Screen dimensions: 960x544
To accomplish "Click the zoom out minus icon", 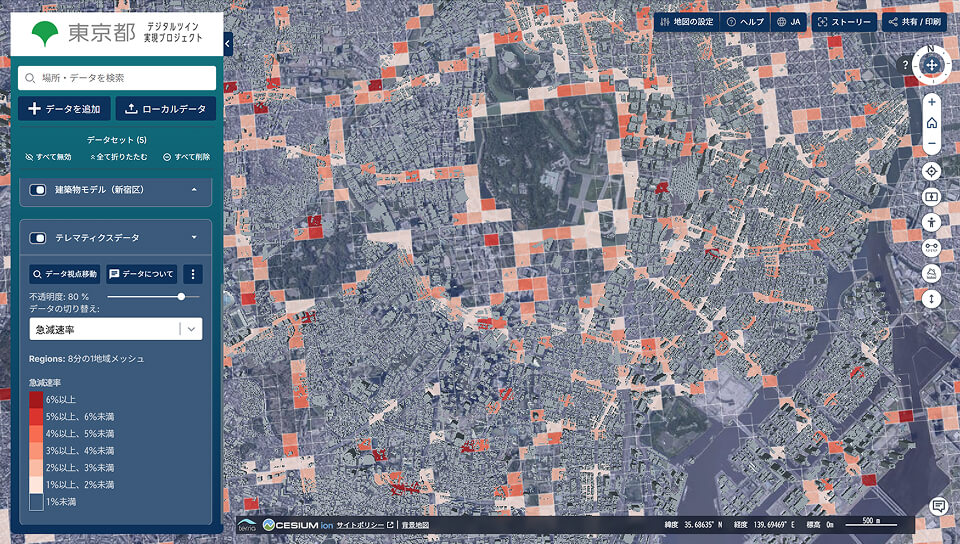I will click(931, 144).
